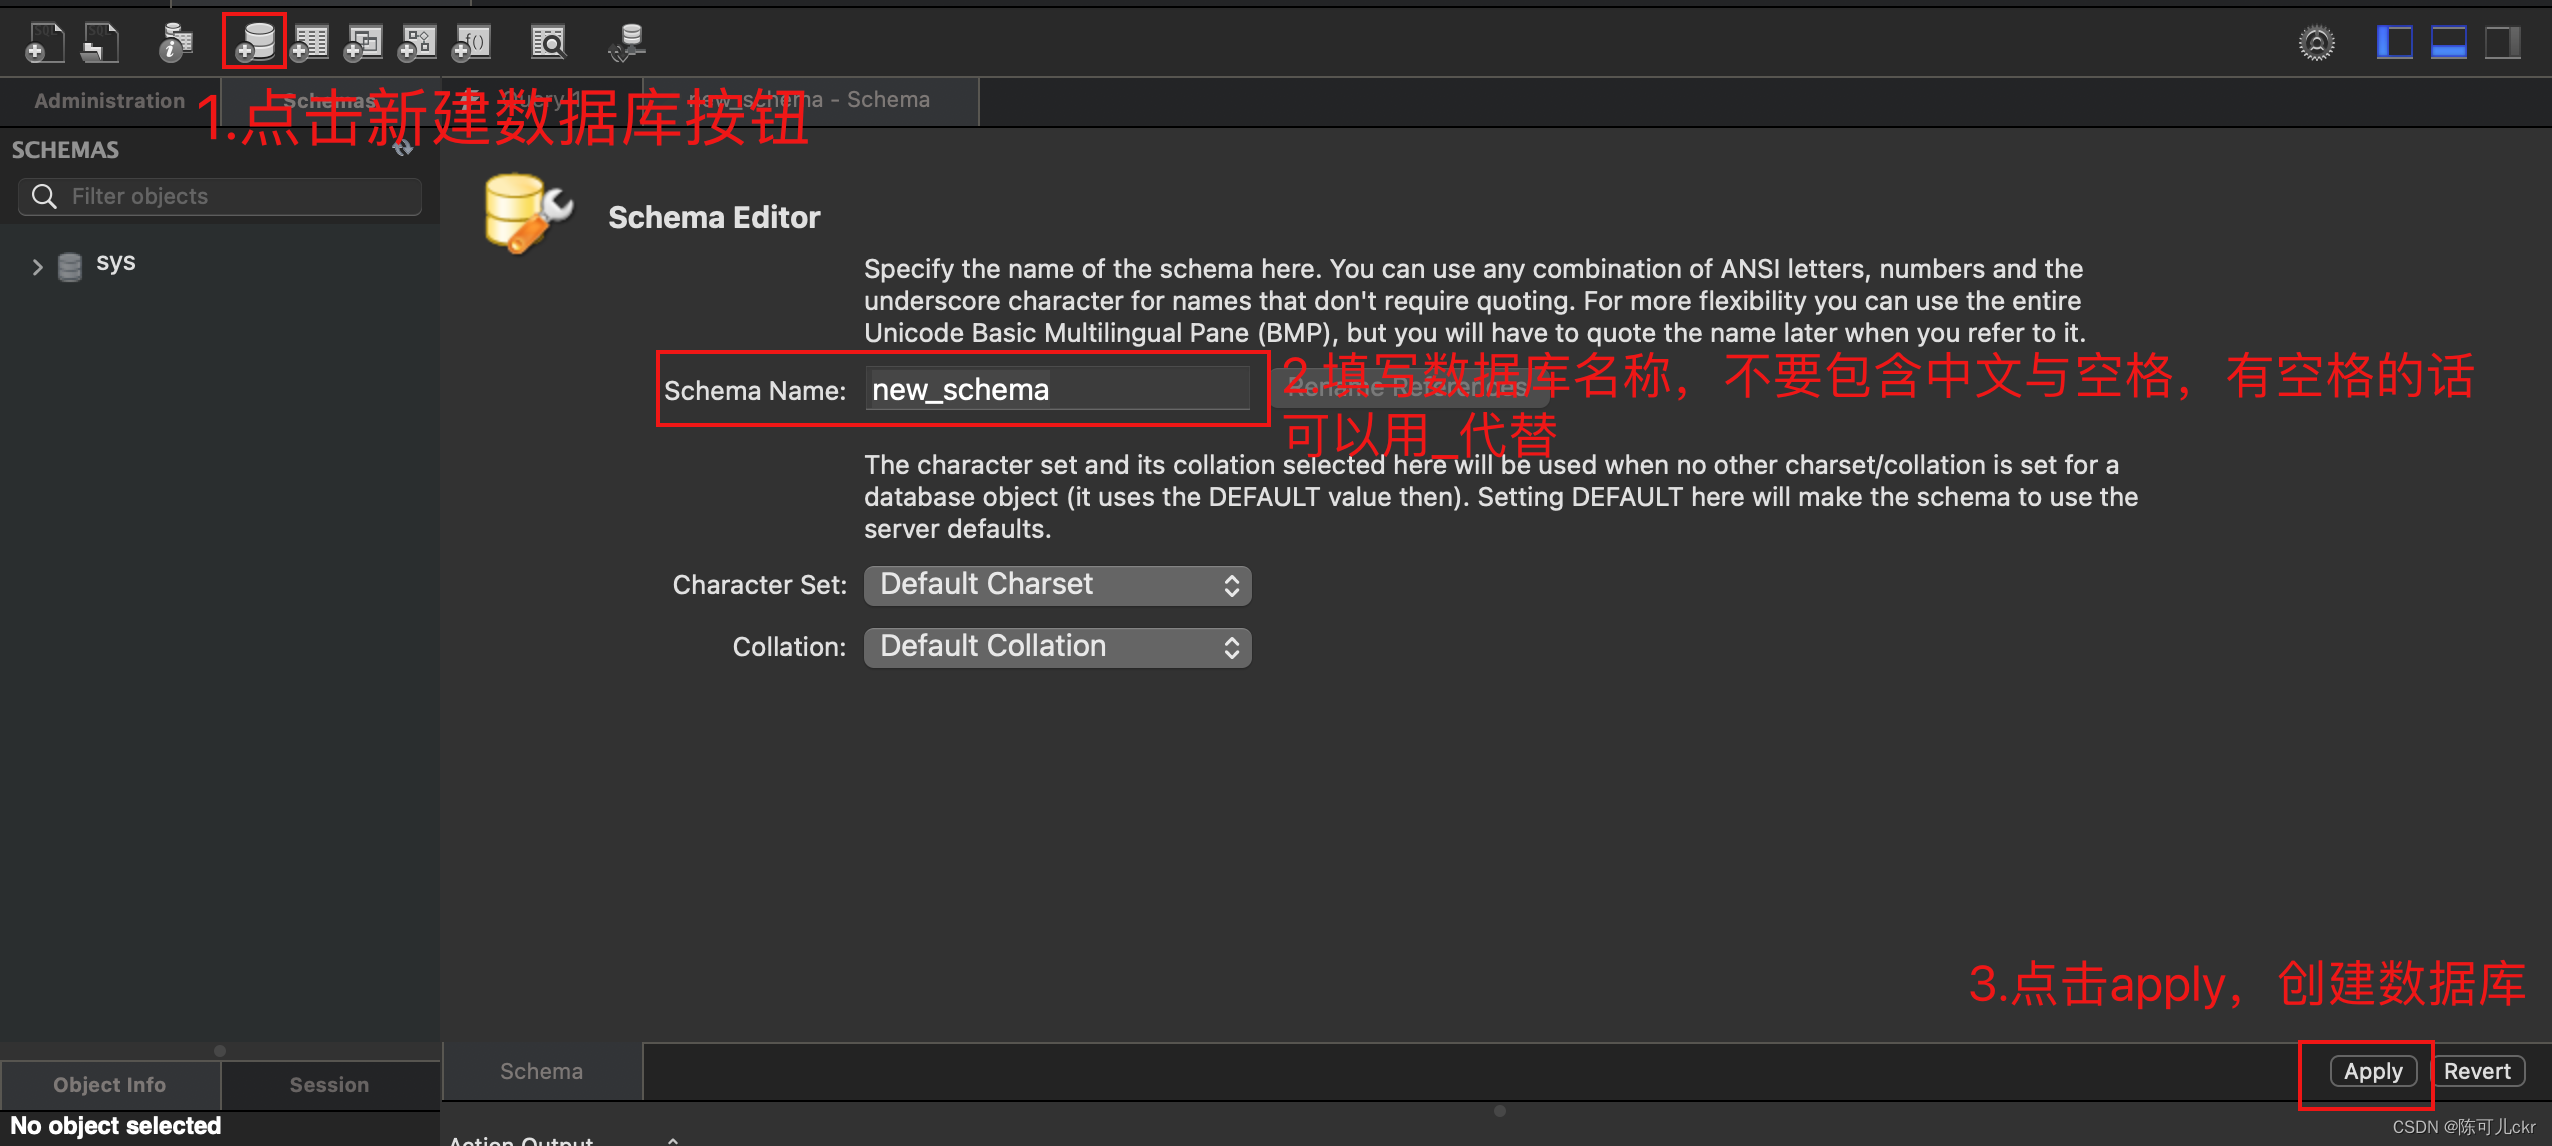Click create new function icon

click(x=472, y=43)
